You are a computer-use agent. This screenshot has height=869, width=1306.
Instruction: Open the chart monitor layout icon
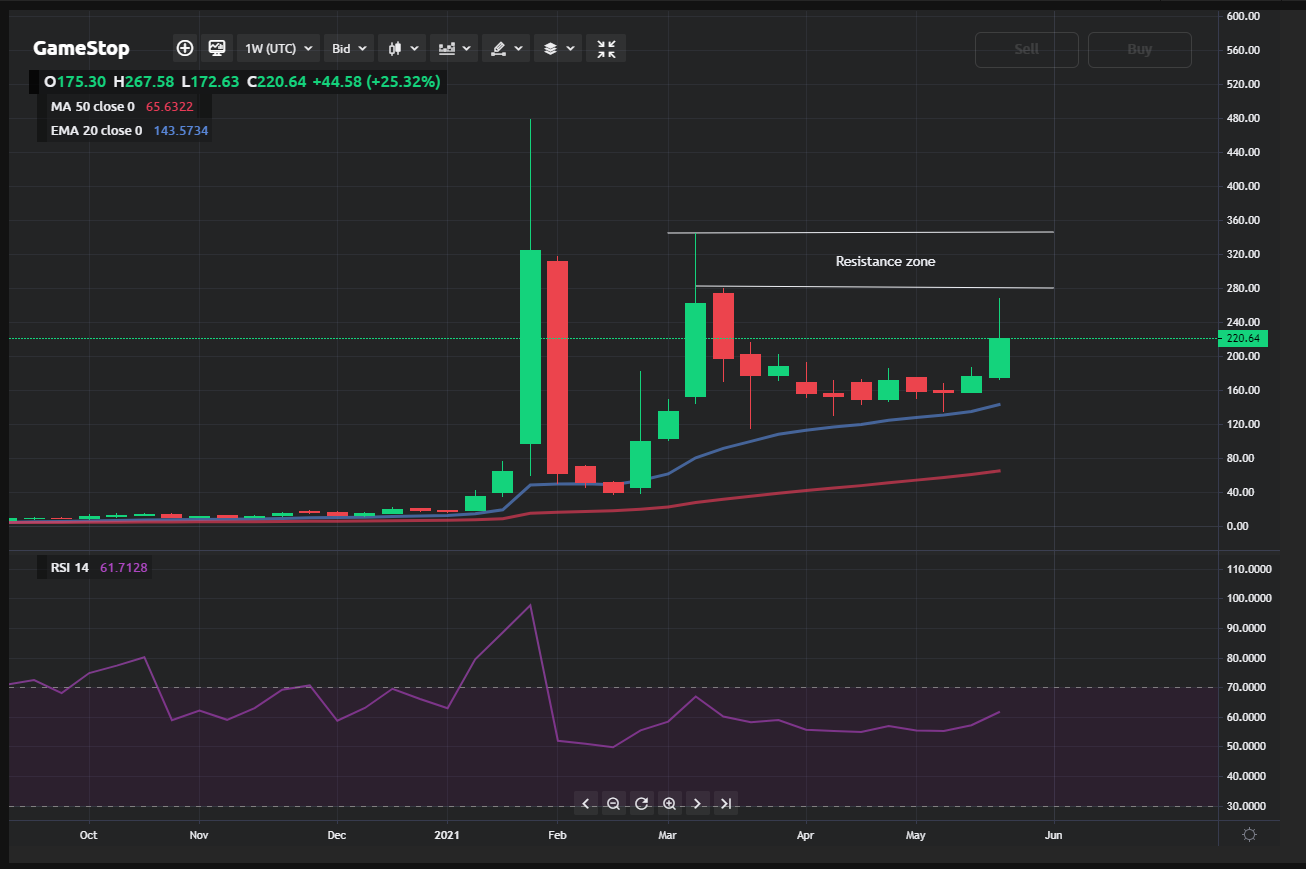coord(216,48)
